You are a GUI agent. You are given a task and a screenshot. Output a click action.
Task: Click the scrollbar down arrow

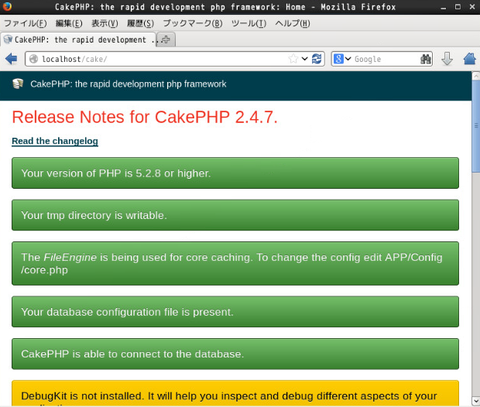476,400
